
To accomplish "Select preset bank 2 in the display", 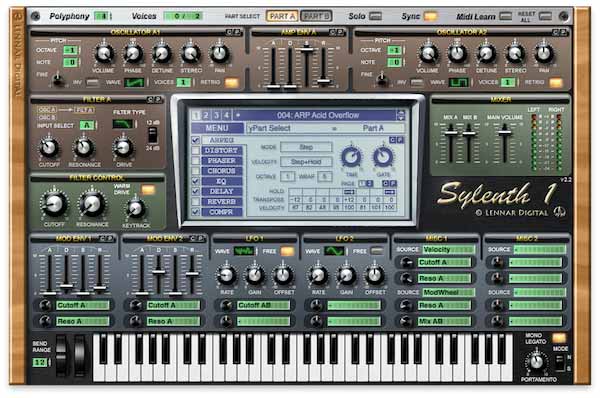I will [x=206, y=115].
